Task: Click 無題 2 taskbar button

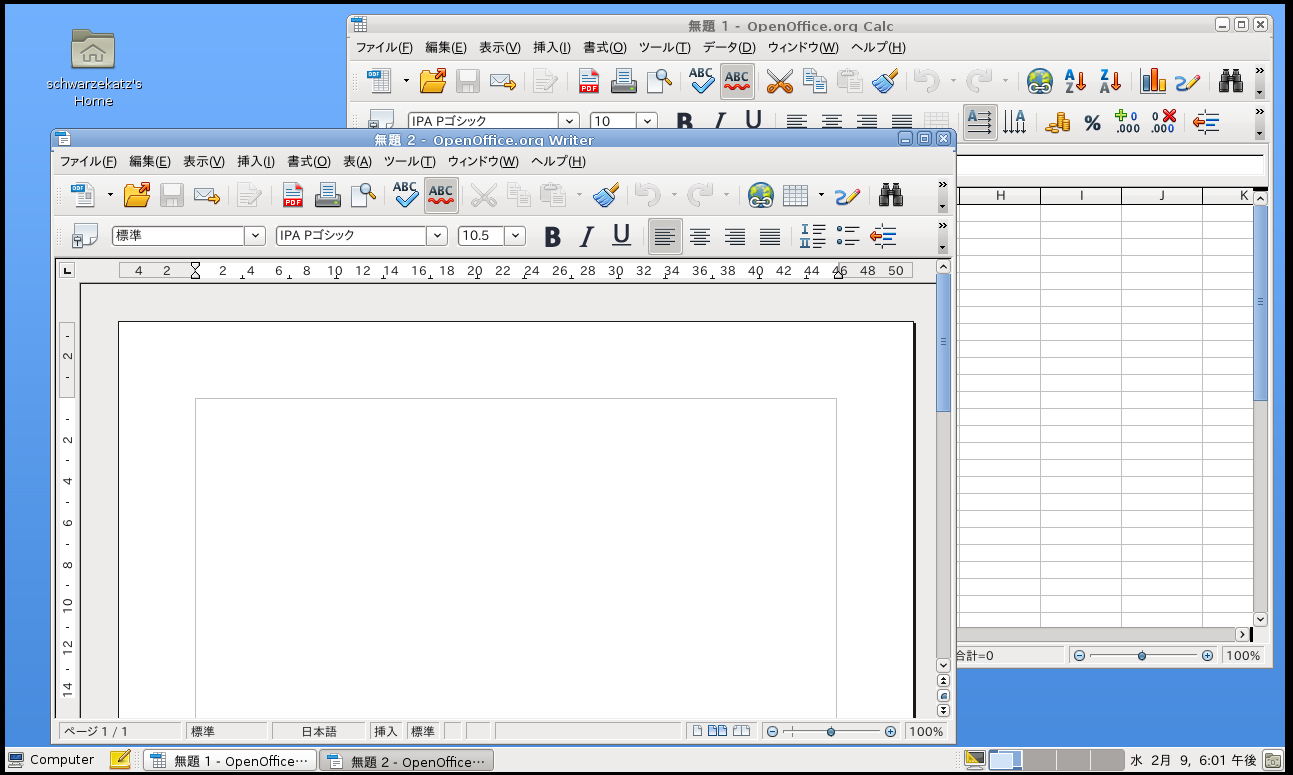Action: [x=407, y=761]
